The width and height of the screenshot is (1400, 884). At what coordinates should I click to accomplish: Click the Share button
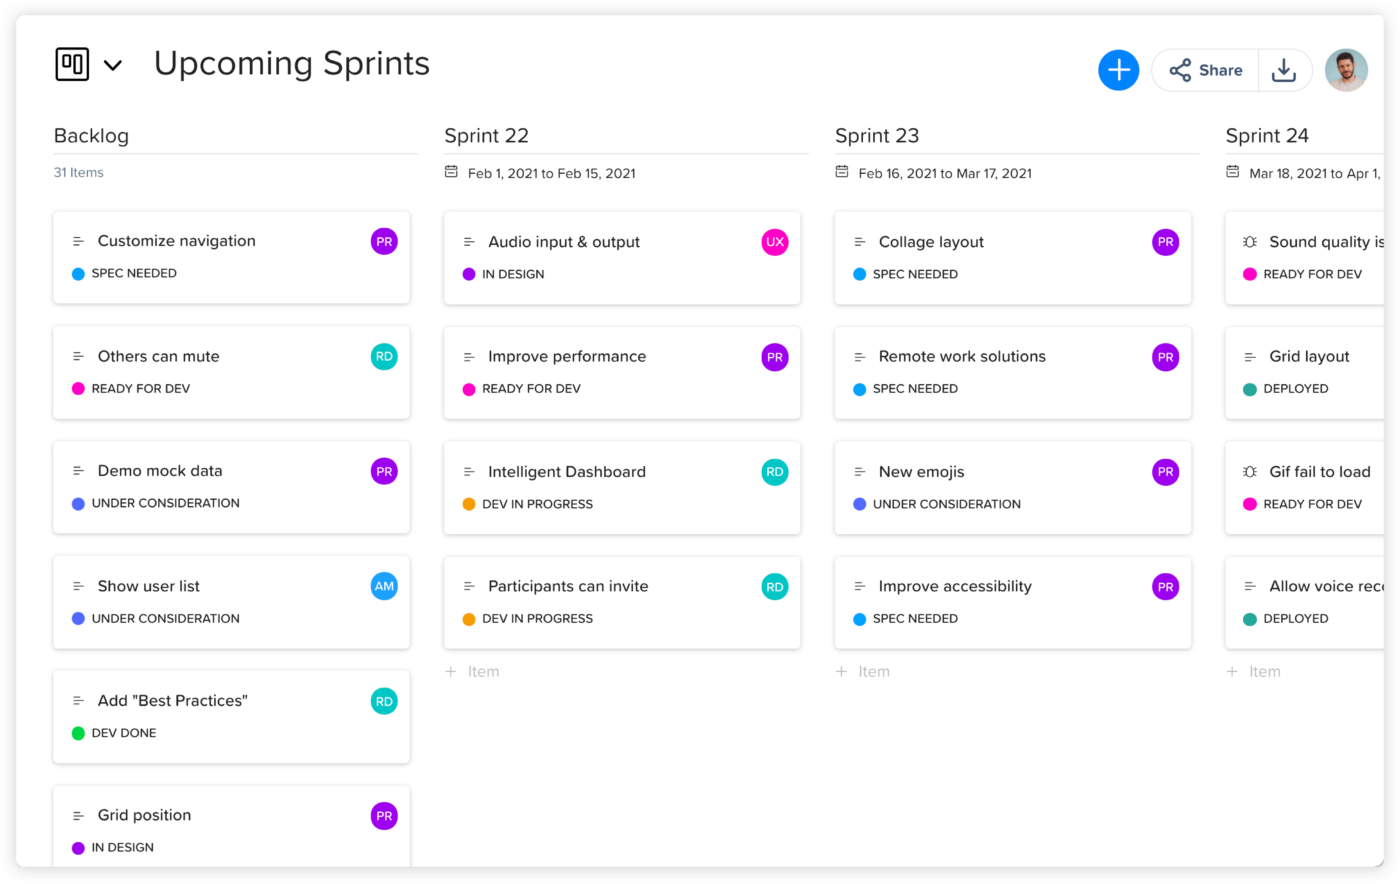click(1206, 70)
